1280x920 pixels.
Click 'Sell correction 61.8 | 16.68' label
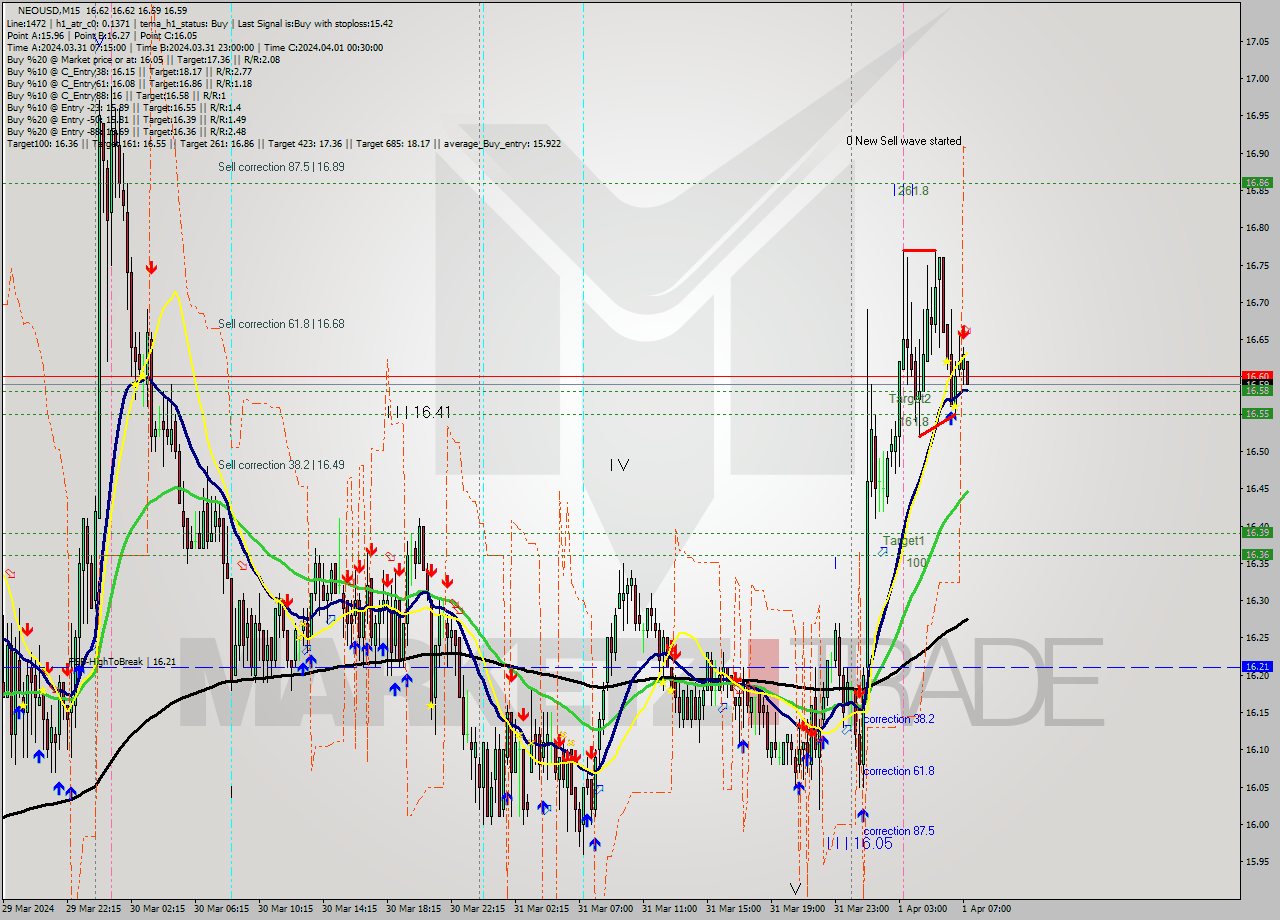tap(281, 324)
